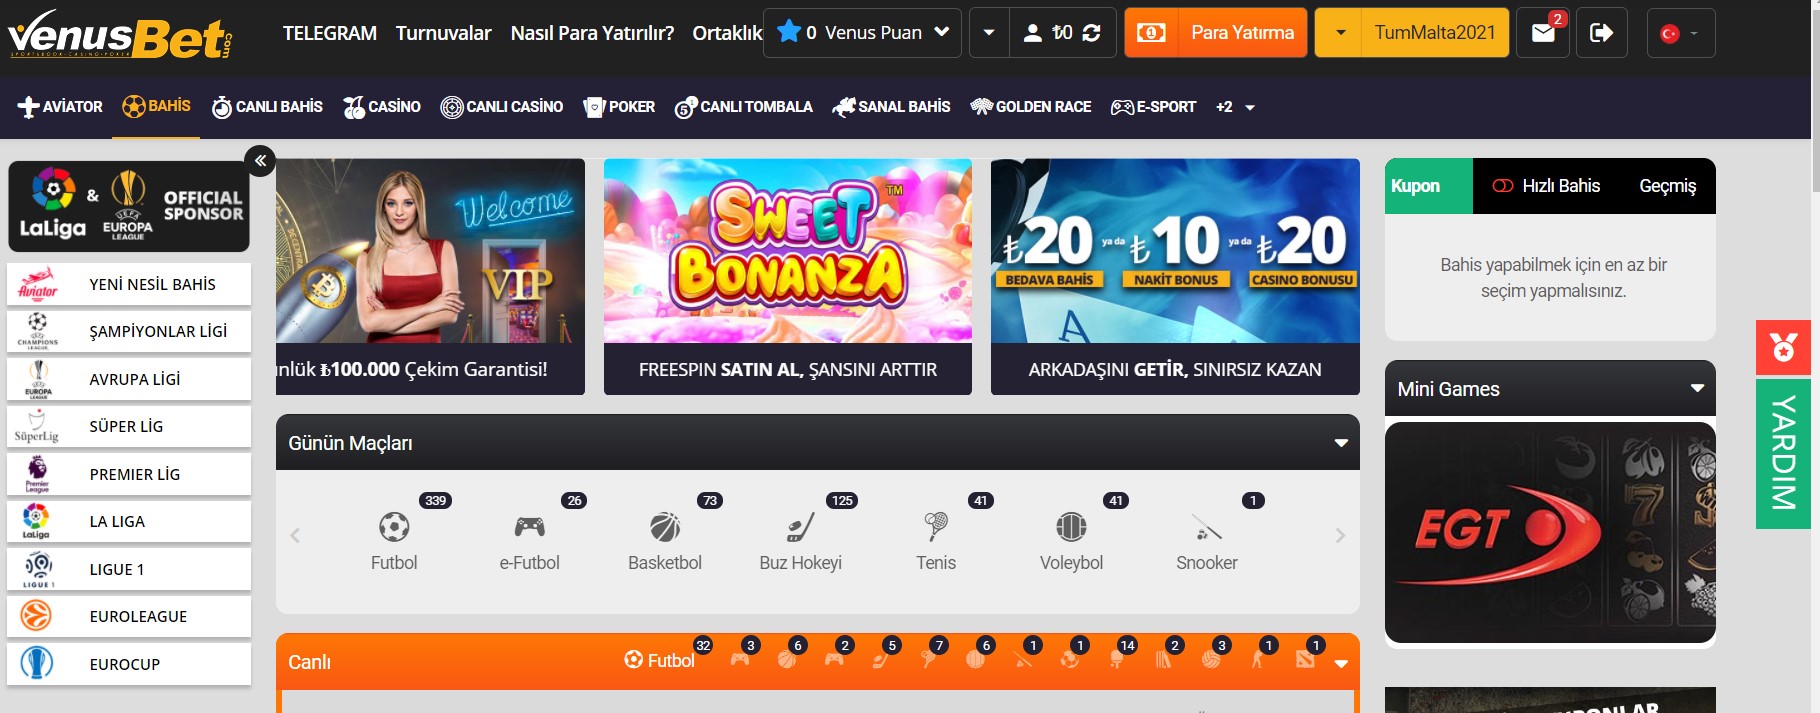Open E-SPORT in navigation
Viewport: 1820px width, 713px height.
[x=1153, y=107]
